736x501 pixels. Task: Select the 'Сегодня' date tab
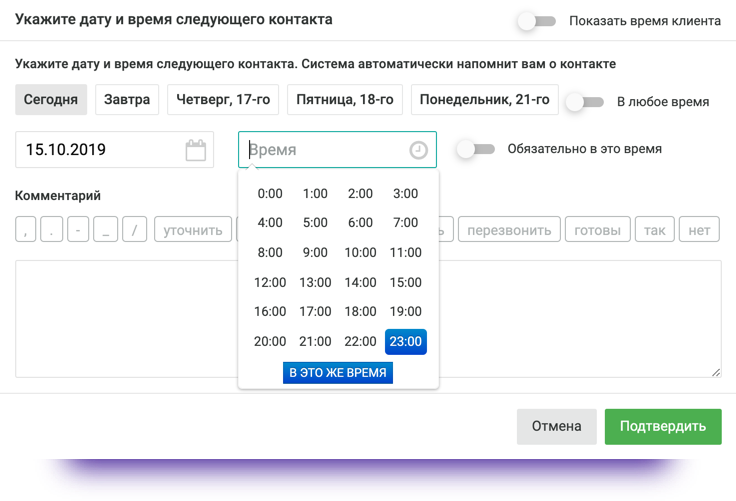click(51, 100)
